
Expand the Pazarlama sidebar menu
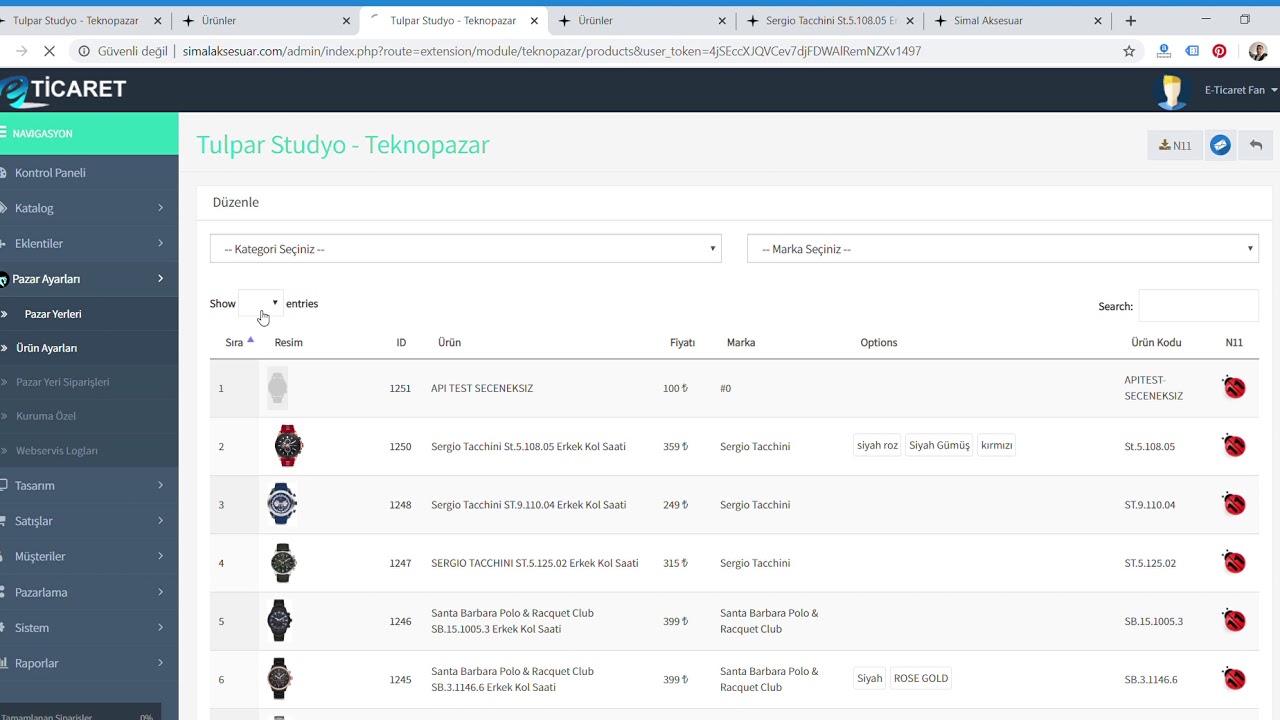click(x=89, y=592)
